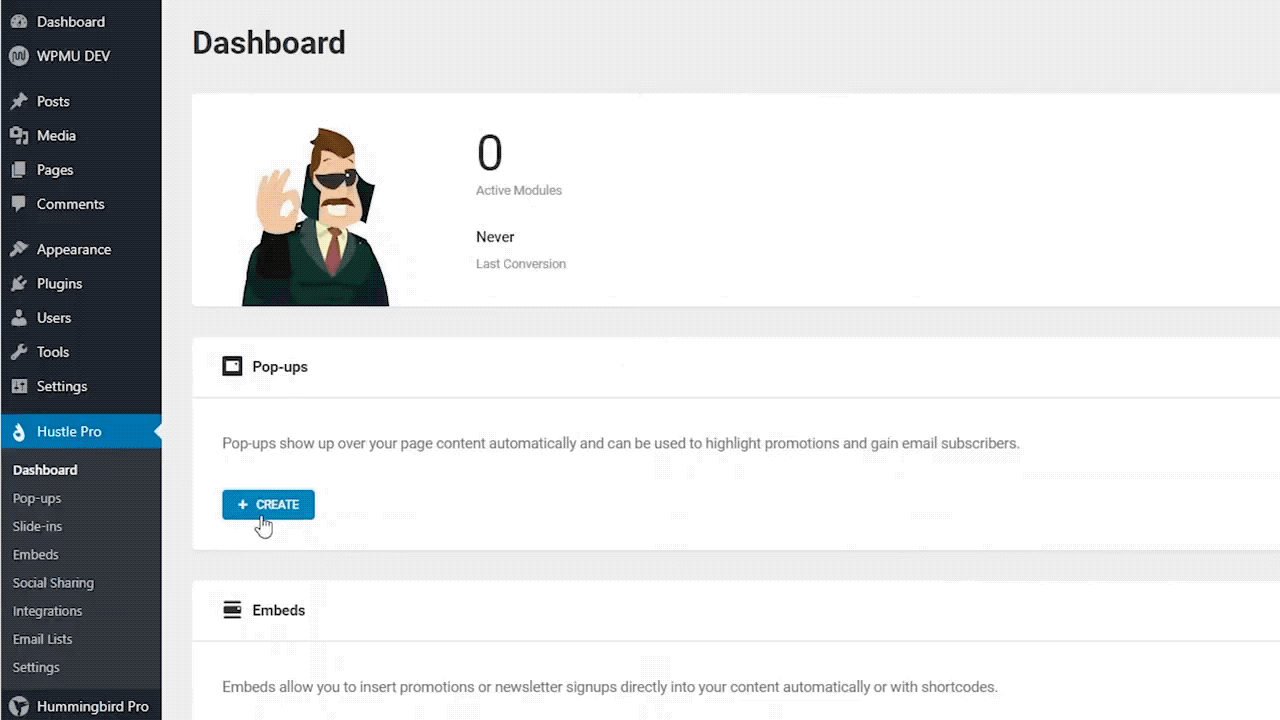Viewport: 1280px width, 720px height.
Task: Select Hustle Dashboard submenu link
Action: point(45,470)
